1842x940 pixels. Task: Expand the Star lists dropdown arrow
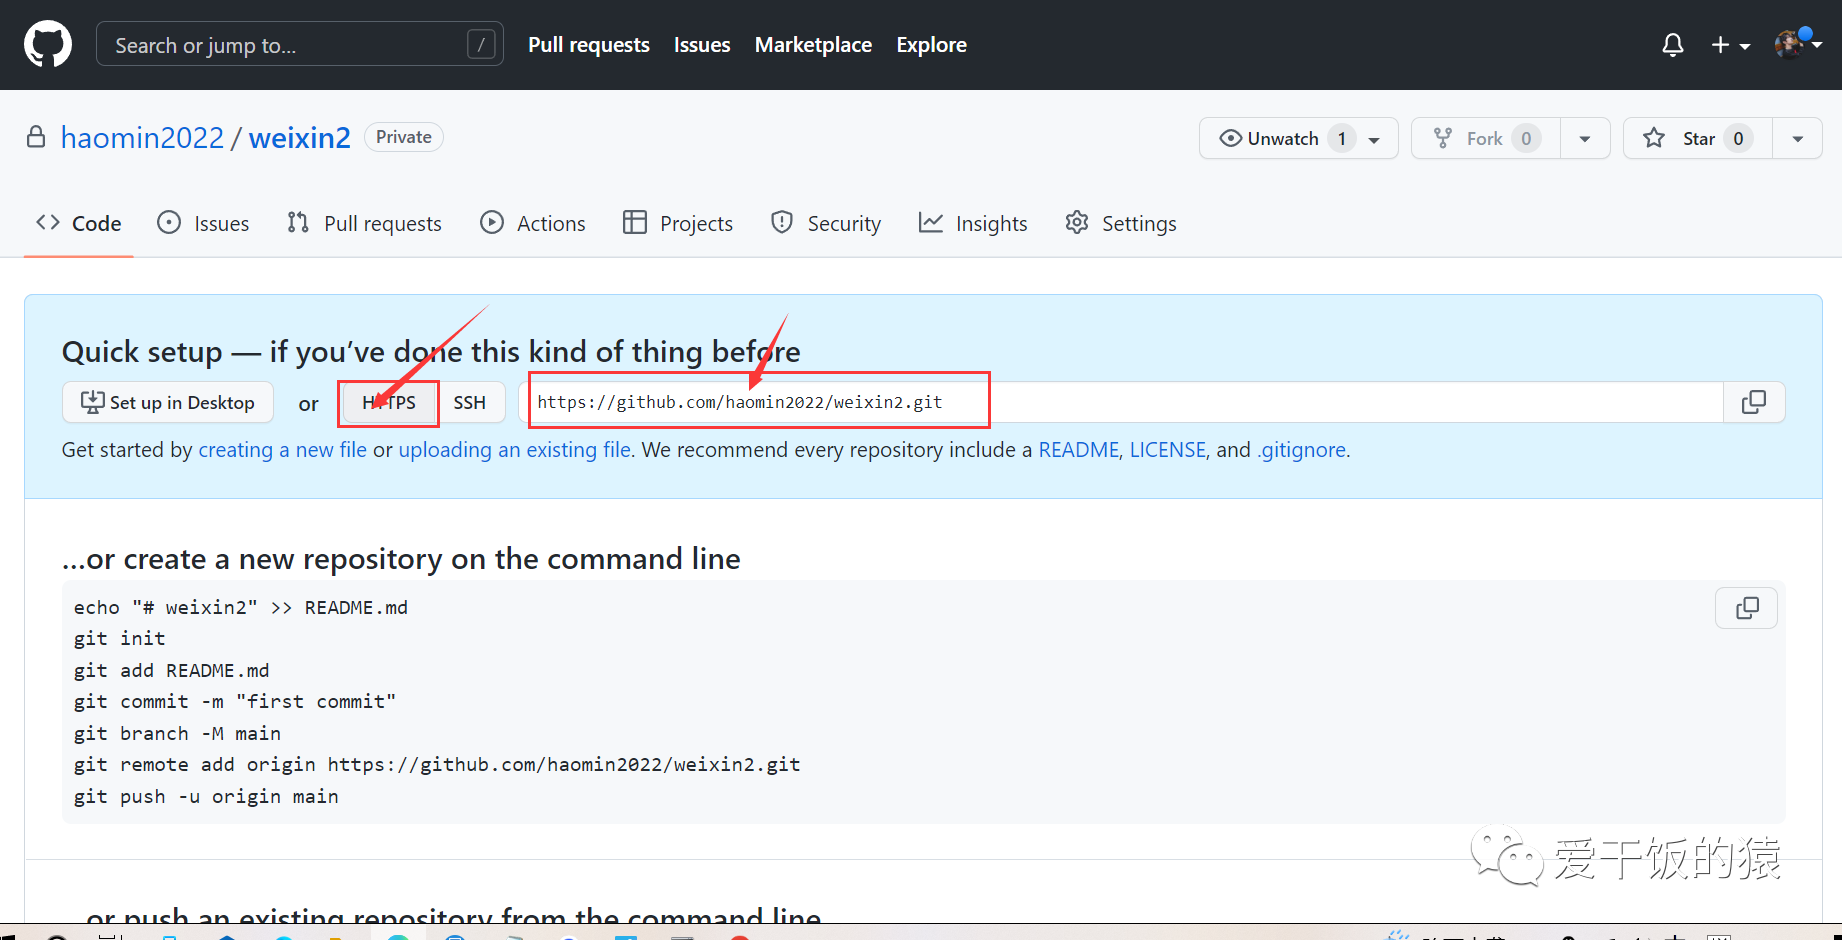coord(1798,139)
